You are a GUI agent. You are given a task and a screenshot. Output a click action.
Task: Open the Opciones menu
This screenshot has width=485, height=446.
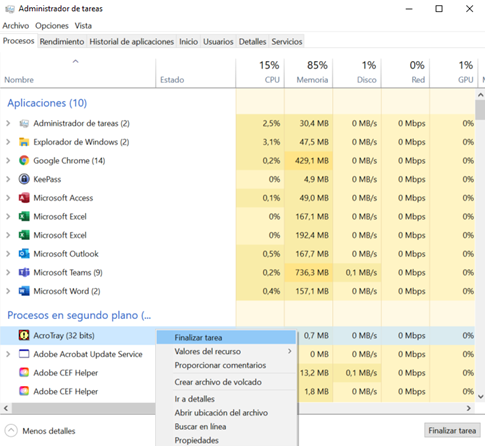click(52, 26)
